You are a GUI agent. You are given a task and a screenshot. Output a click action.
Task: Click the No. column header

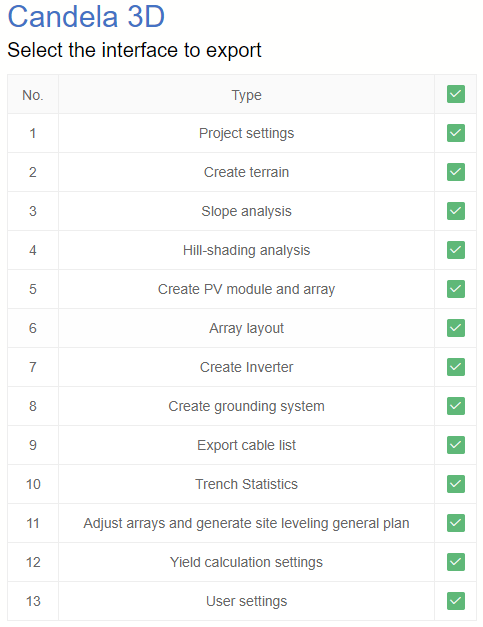33,95
